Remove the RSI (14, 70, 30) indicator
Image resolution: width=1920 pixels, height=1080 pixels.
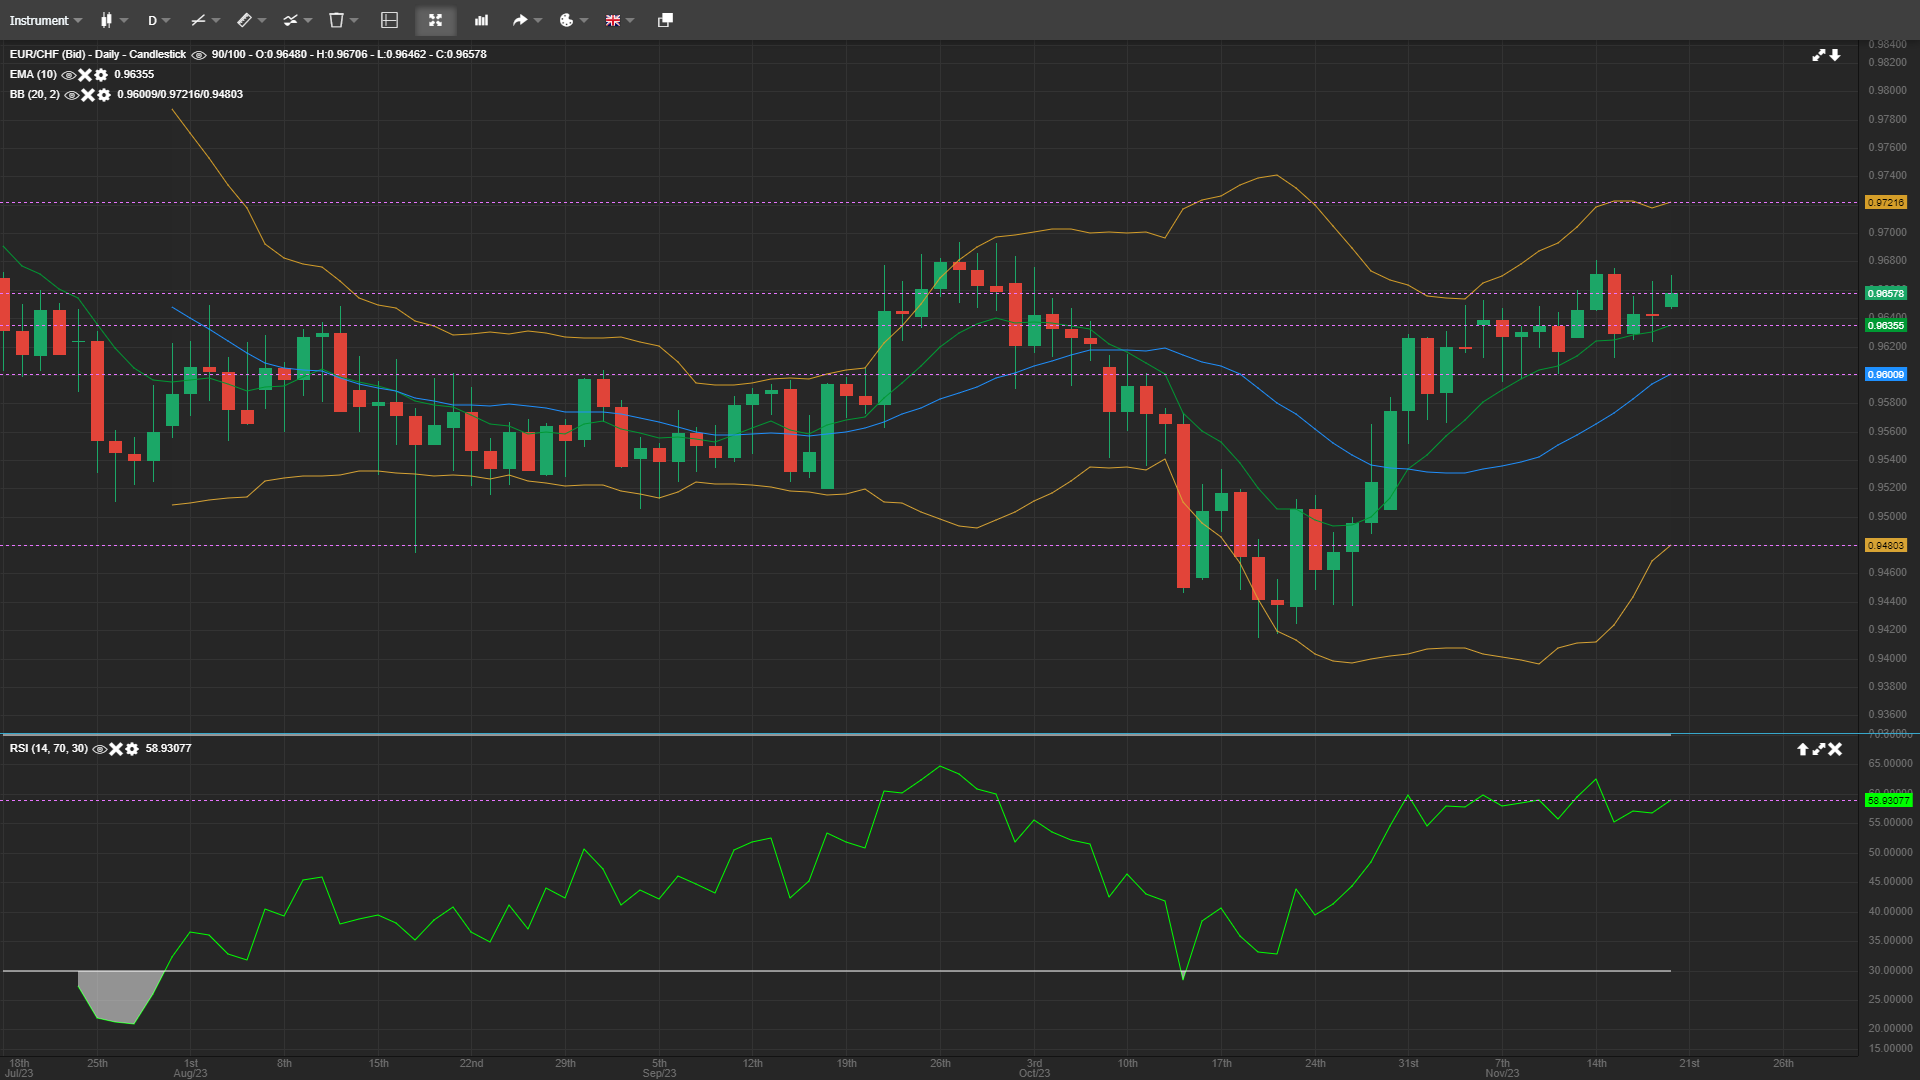[x=116, y=749]
